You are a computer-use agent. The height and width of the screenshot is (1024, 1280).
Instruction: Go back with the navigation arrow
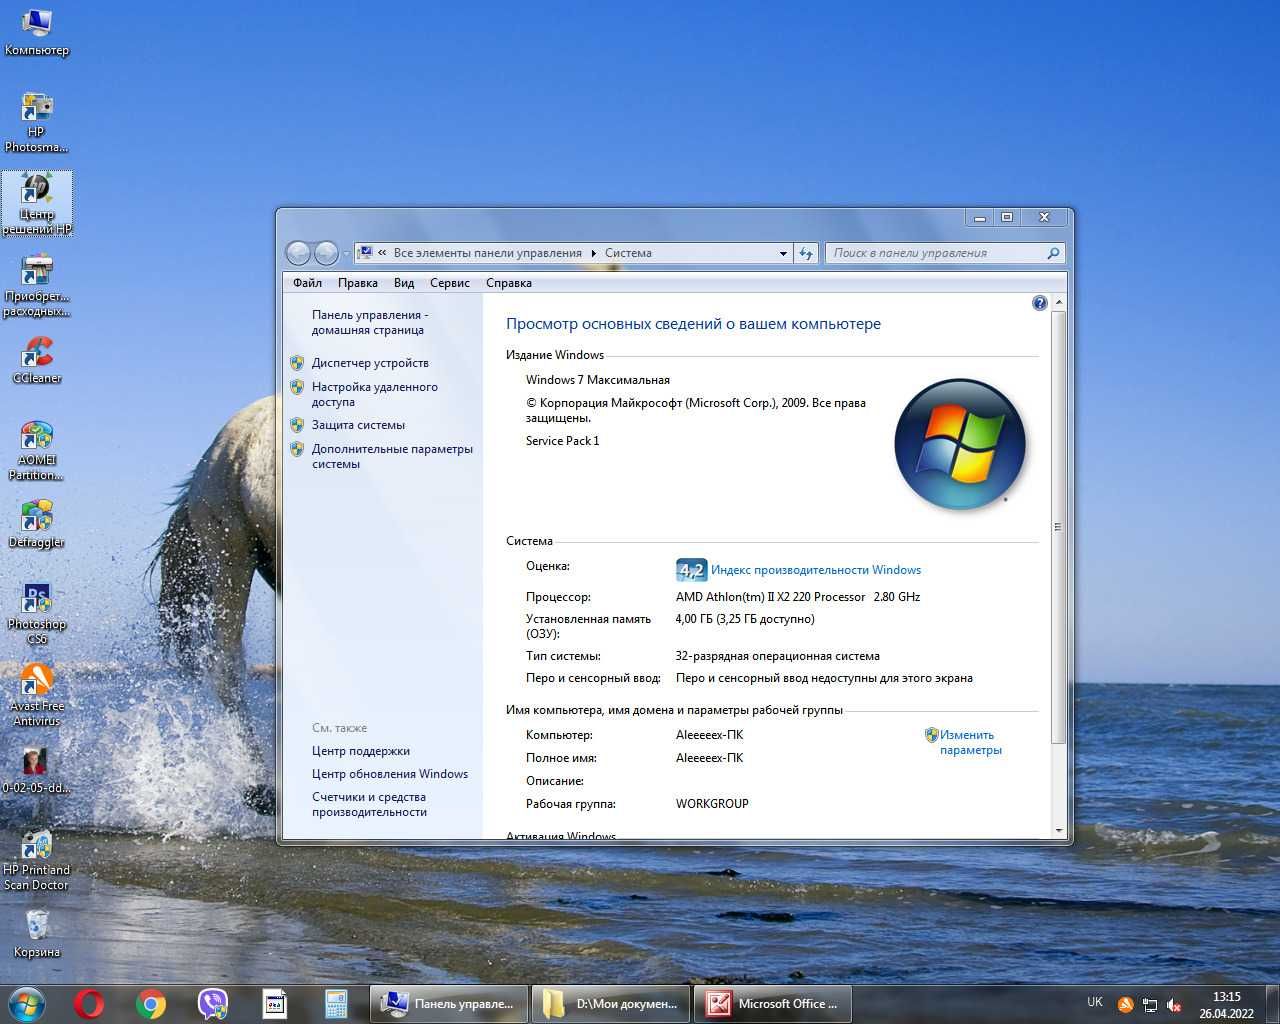tap(298, 253)
